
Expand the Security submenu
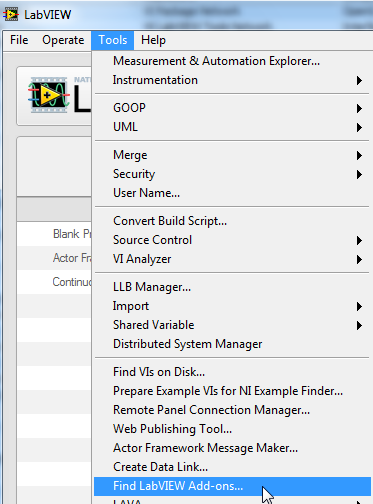(232, 174)
